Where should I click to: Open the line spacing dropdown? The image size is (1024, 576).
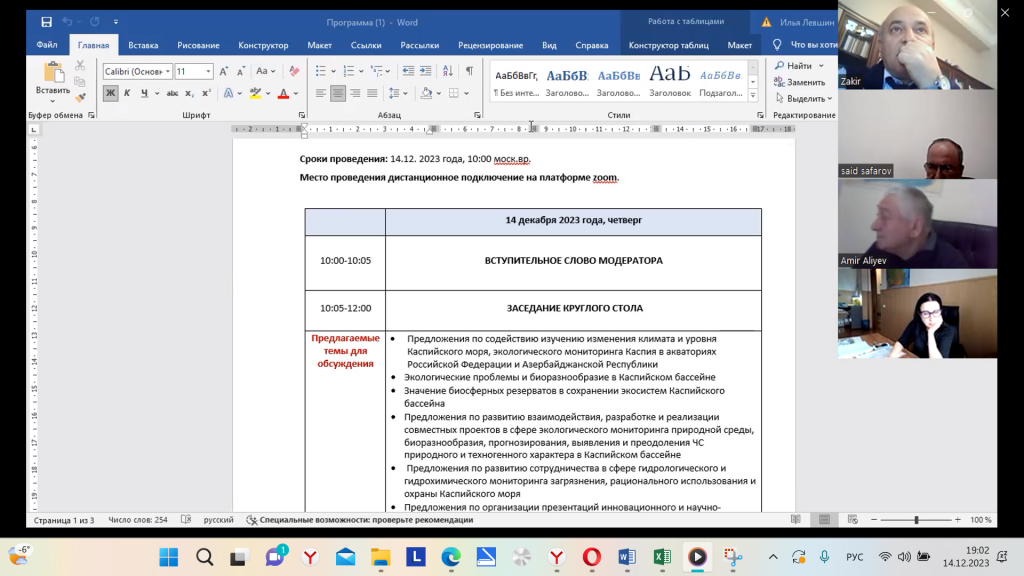(x=398, y=93)
